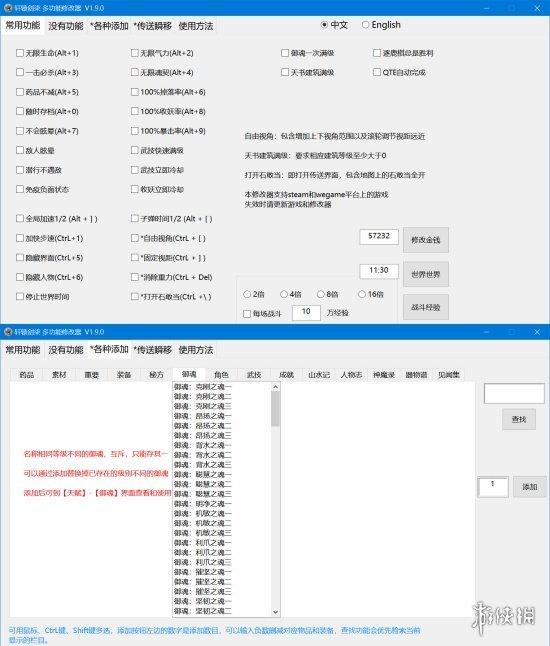Image resolution: width=550 pixels, height=646 pixels.
Task: Check the QTE自动完成 option
Action: (377, 72)
